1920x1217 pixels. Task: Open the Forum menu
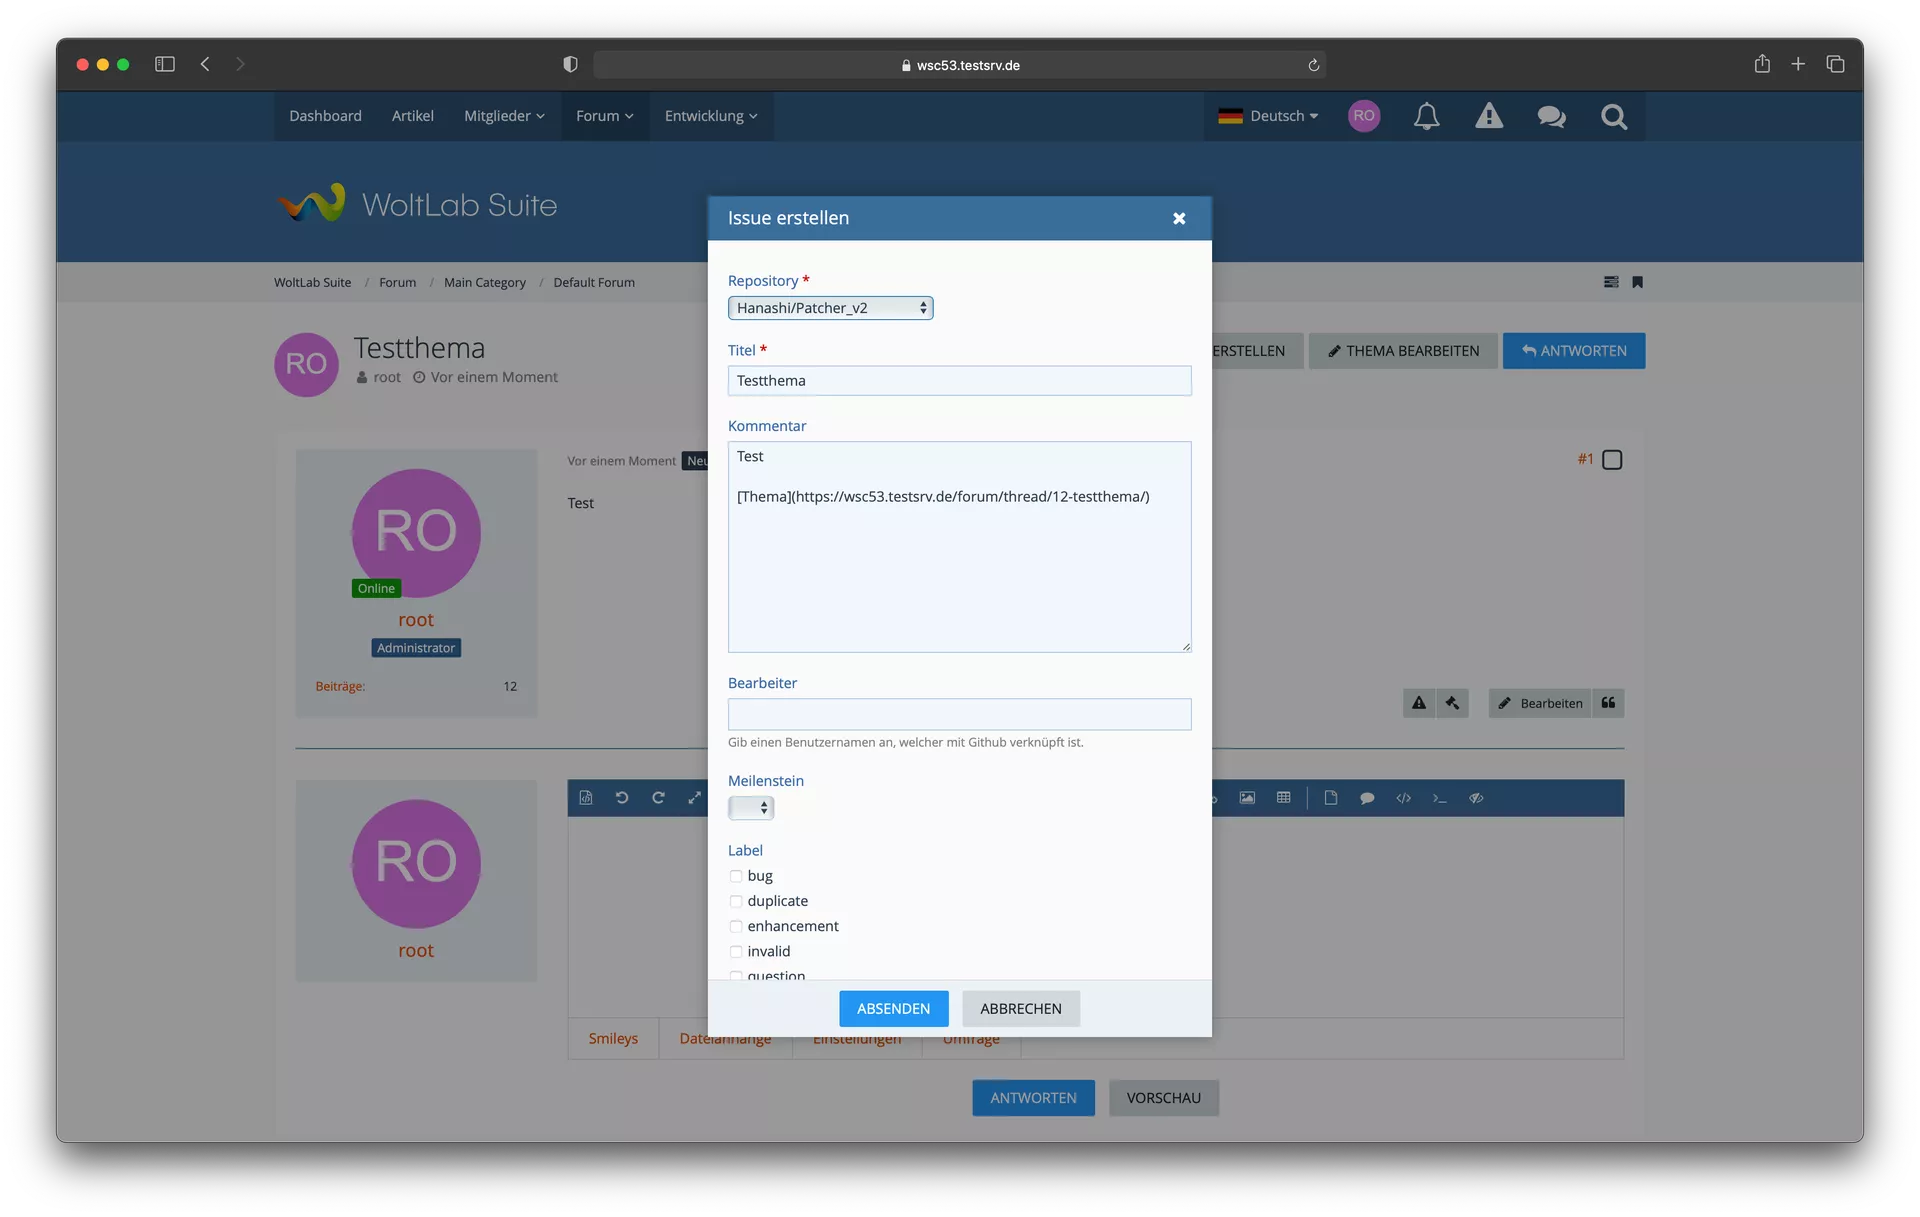tap(604, 116)
